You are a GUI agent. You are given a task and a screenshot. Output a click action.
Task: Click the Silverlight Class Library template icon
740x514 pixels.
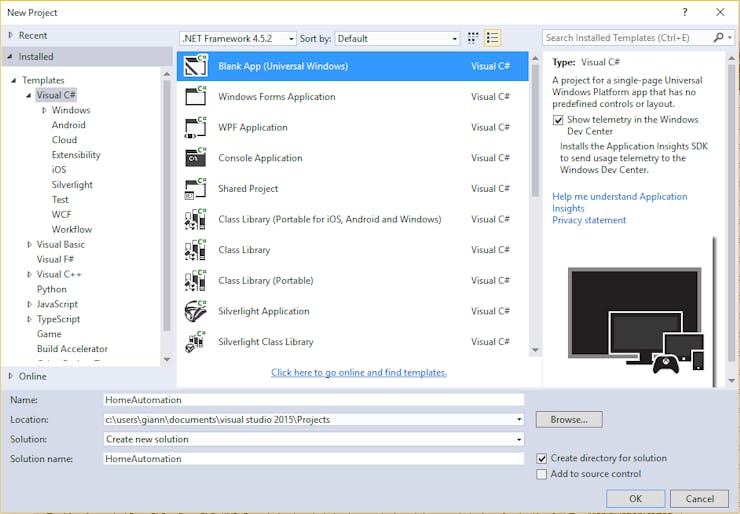[x=195, y=342]
